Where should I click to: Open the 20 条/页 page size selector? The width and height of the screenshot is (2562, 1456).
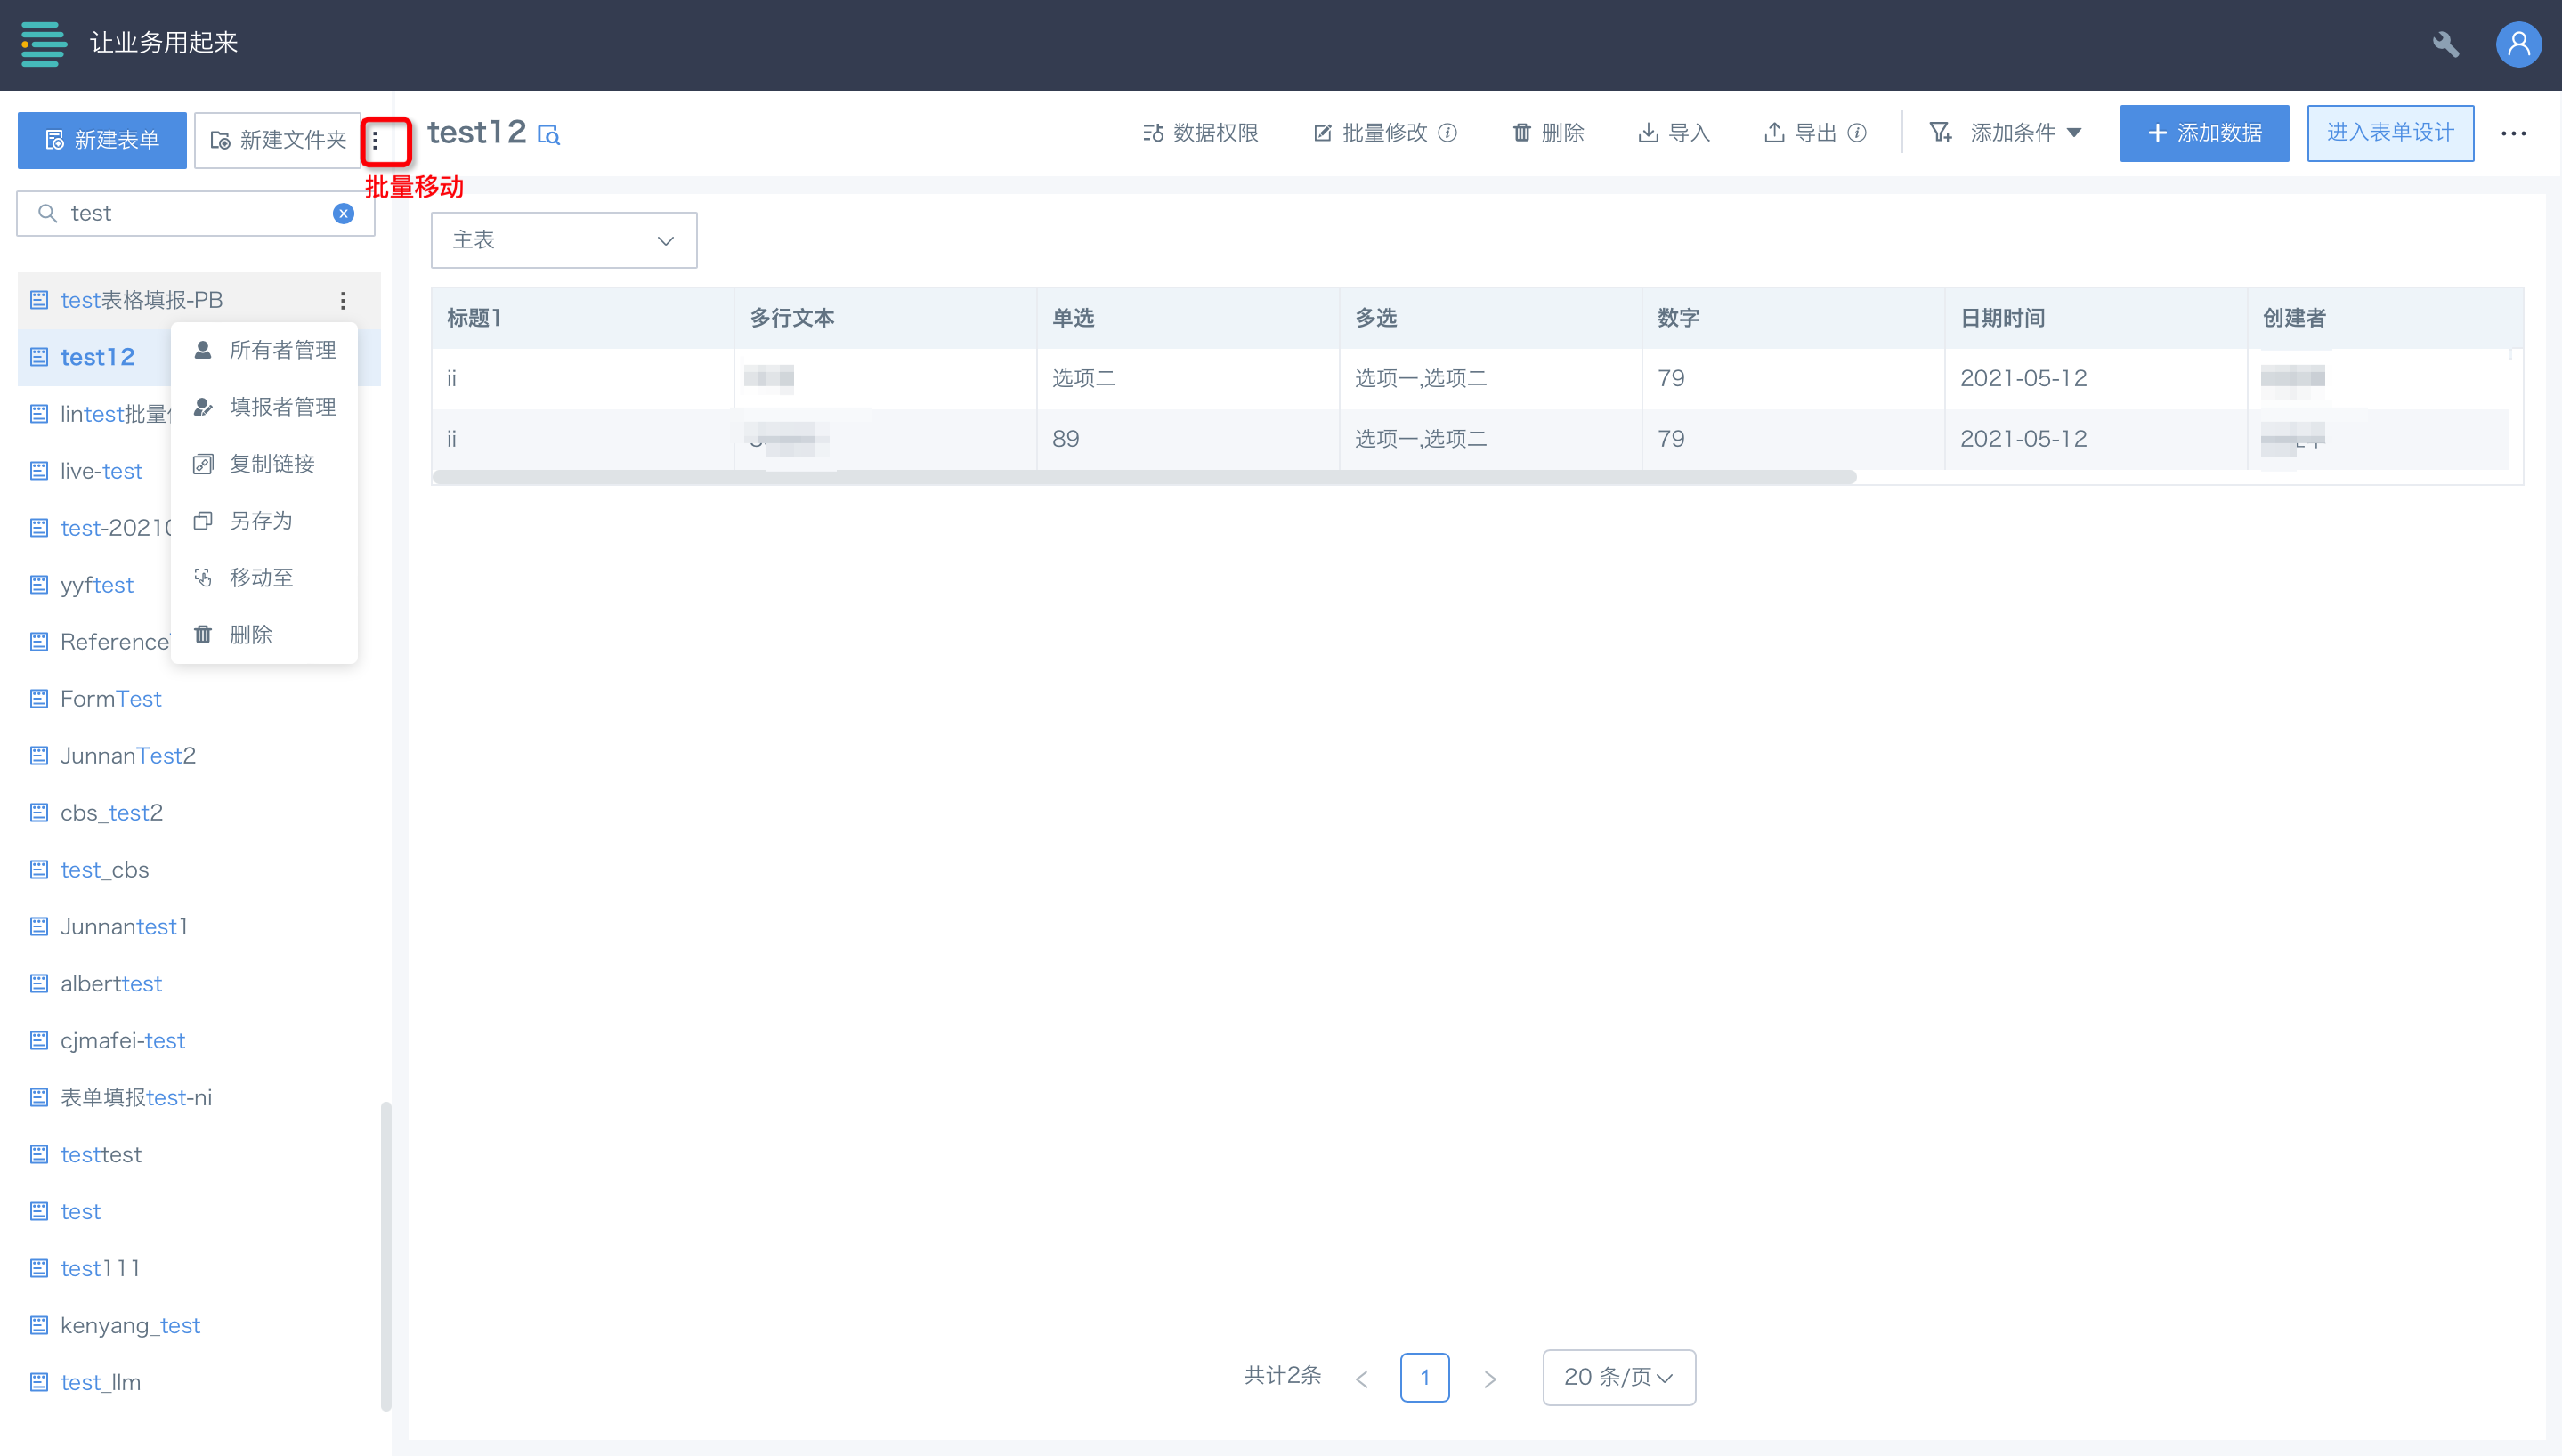[x=1618, y=1377]
